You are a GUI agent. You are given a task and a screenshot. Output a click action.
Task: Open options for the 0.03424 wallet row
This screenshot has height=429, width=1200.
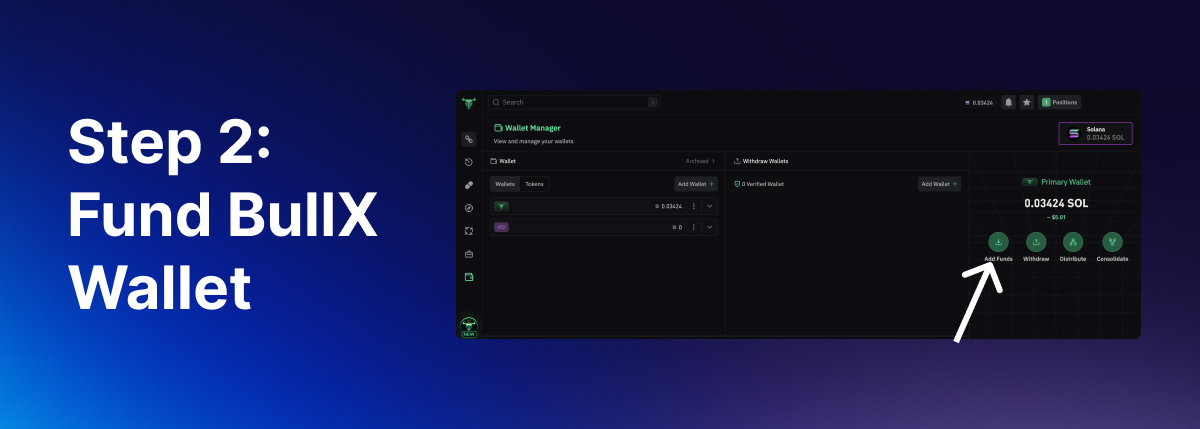[694, 206]
